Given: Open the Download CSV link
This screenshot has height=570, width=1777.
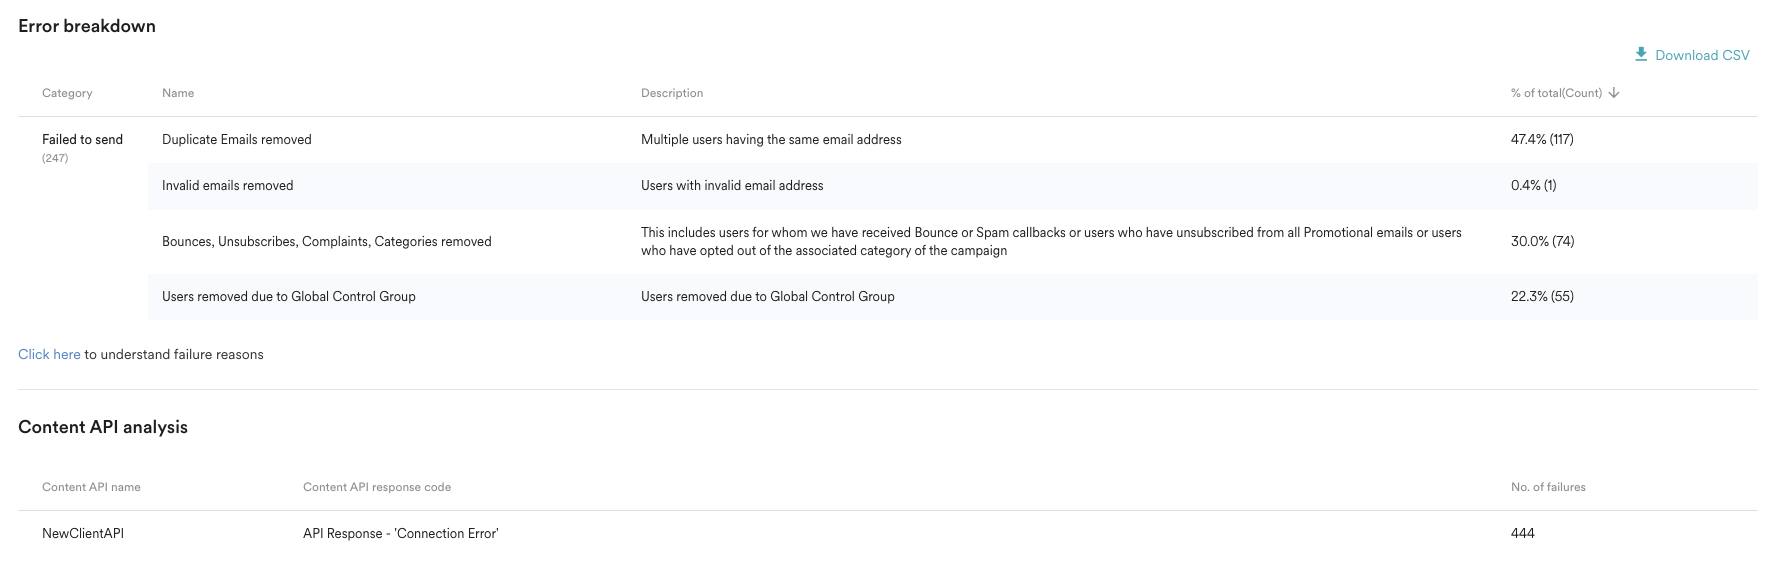Looking at the screenshot, I should [x=1701, y=55].
